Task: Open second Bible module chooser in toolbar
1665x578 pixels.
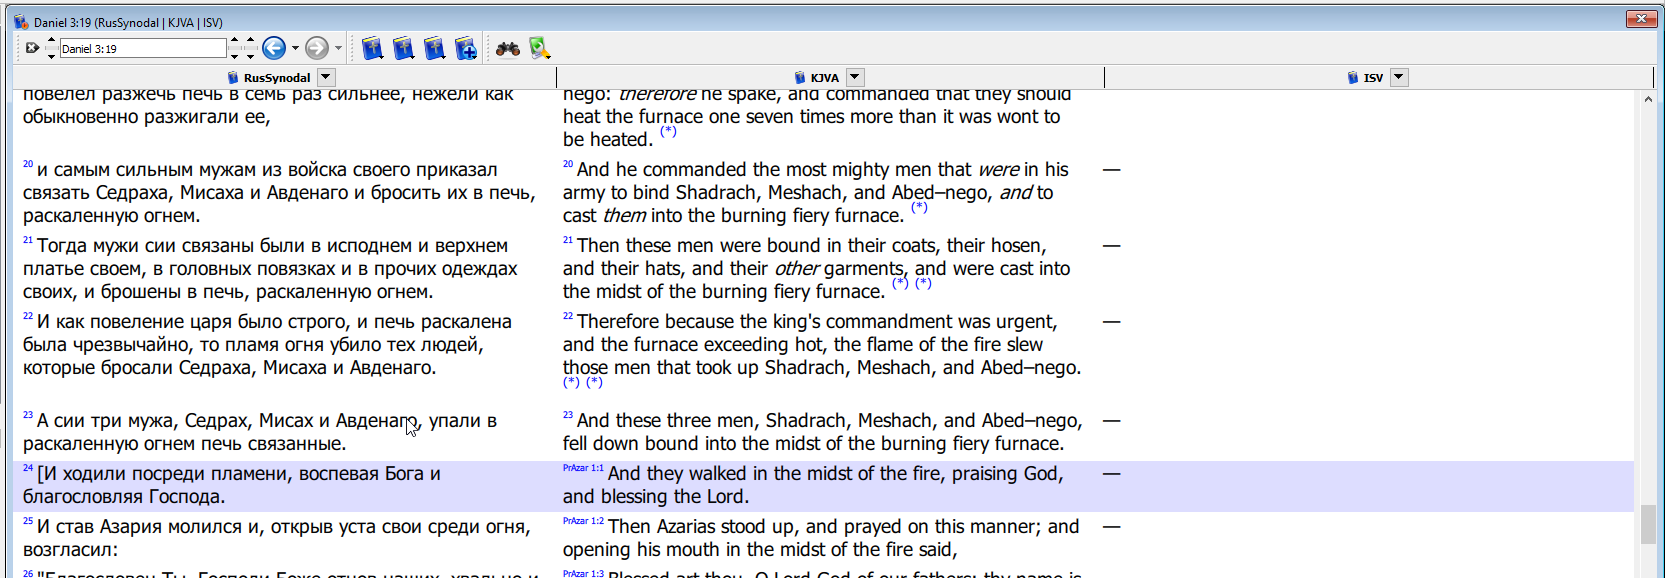Action: click(x=403, y=48)
